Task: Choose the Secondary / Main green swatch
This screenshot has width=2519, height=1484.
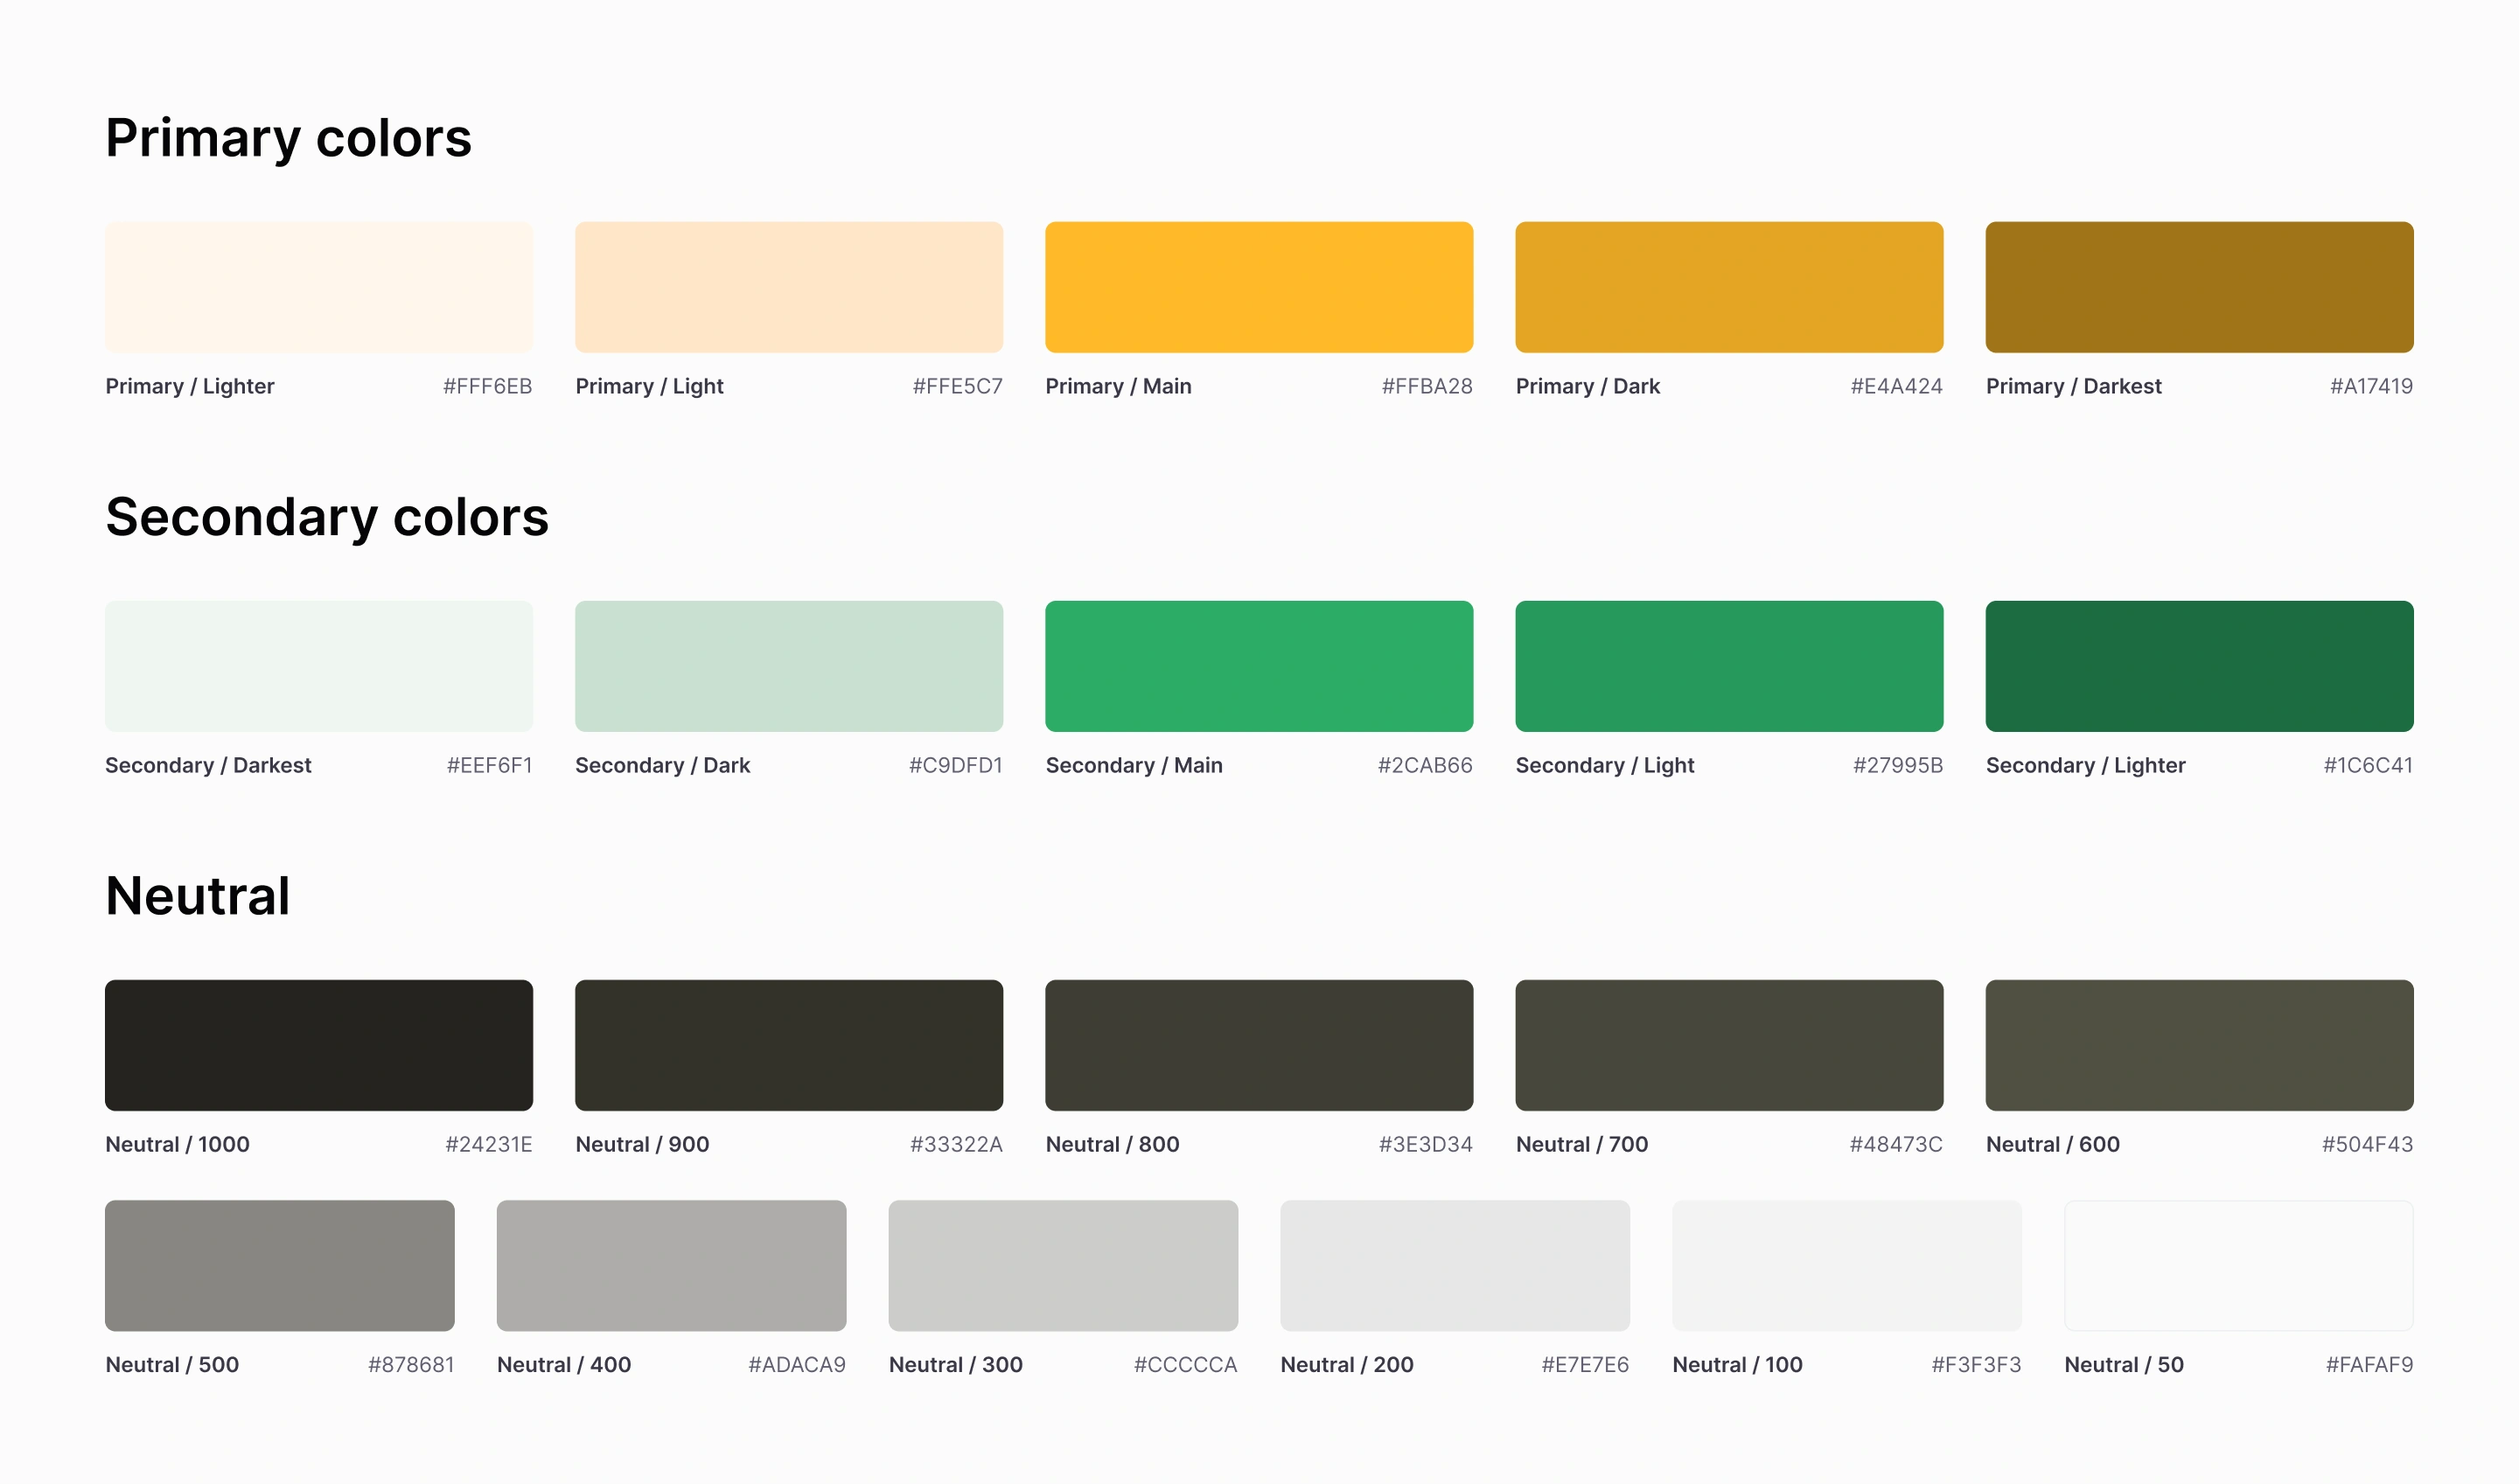Action: (x=1259, y=666)
